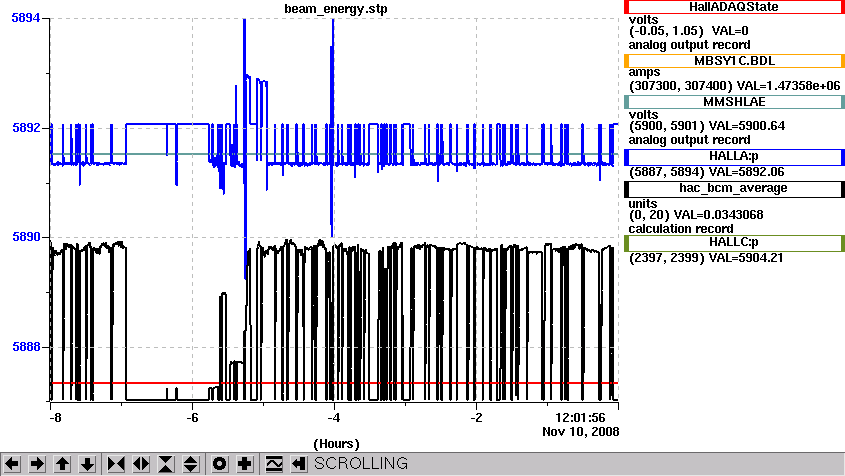Pan the graph up with the up arrow
845x476 pixels.
point(63,464)
